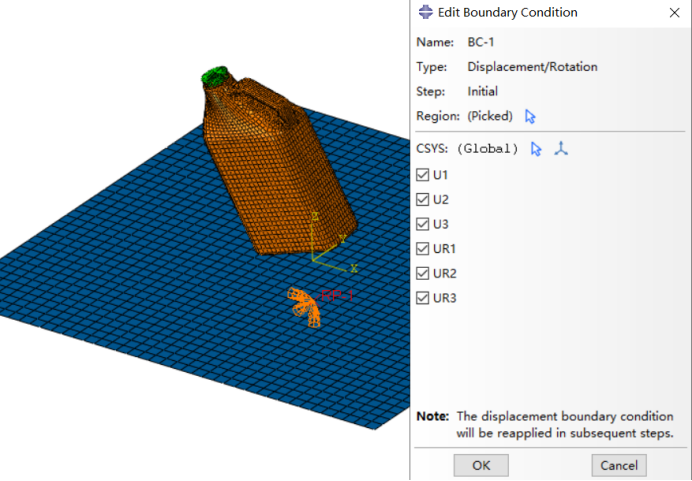Toggle the U2 checkbox
Viewport: 692px width, 481px height.
pos(422,199)
